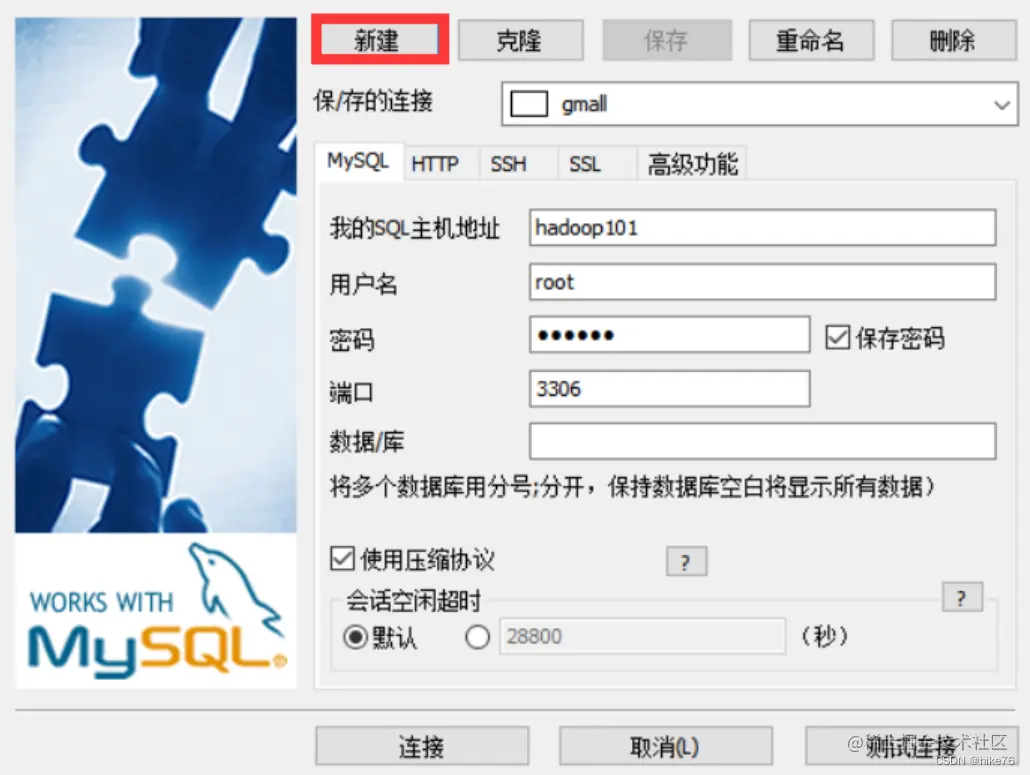1030x775 pixels.
Task: Click the dropdown chevron next to gmall
Action: coord(1001,104)
